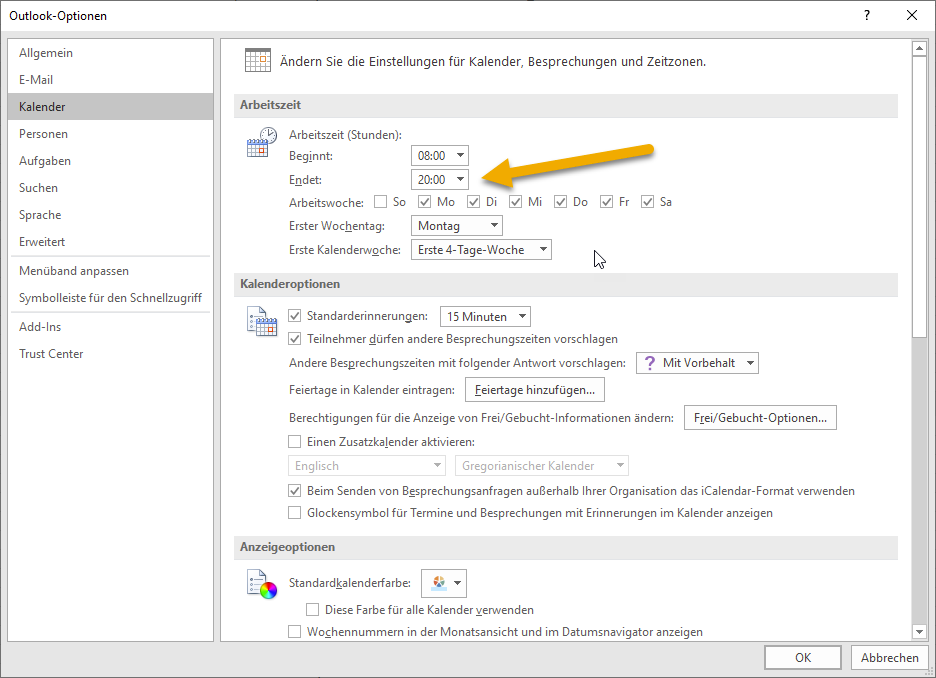The image size is (936, 678).
Task: Open the Beginnt time dropdown
Action: (440, 156)
